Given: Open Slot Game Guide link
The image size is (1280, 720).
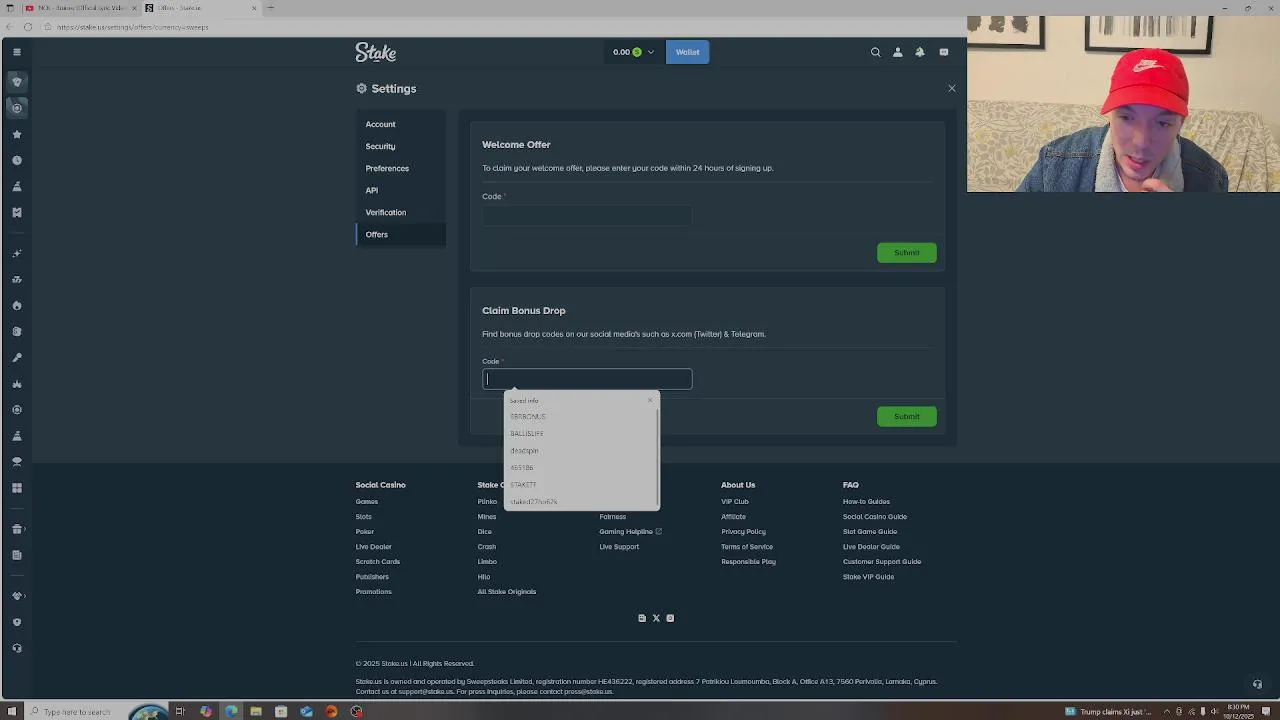Looking at the screenshot, I should pos(870,531).
